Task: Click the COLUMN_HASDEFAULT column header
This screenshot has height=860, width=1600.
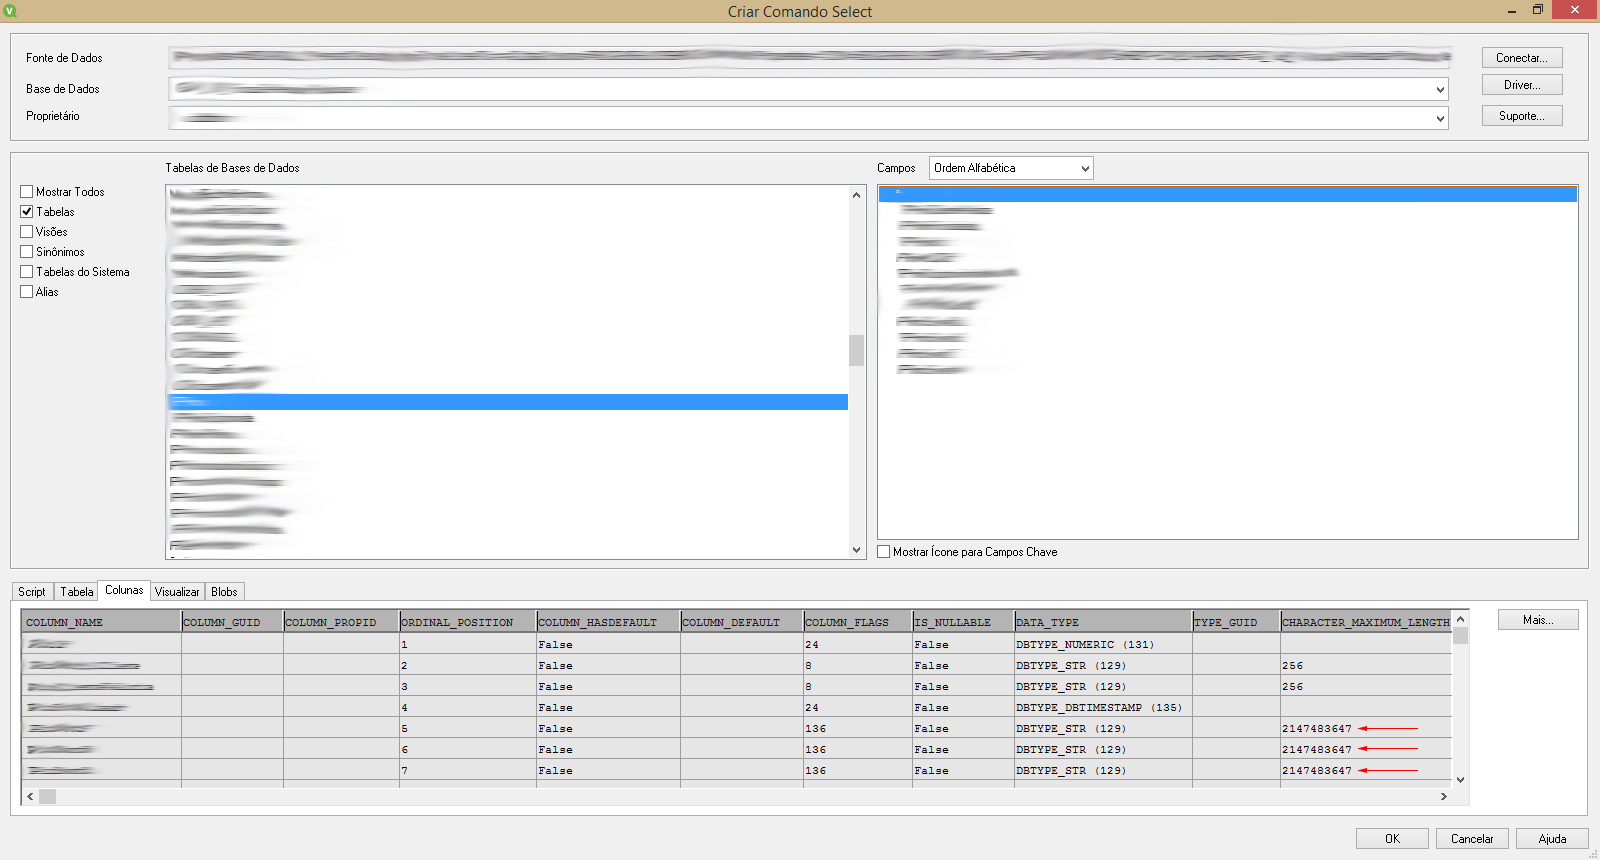Action: point(608,622)
